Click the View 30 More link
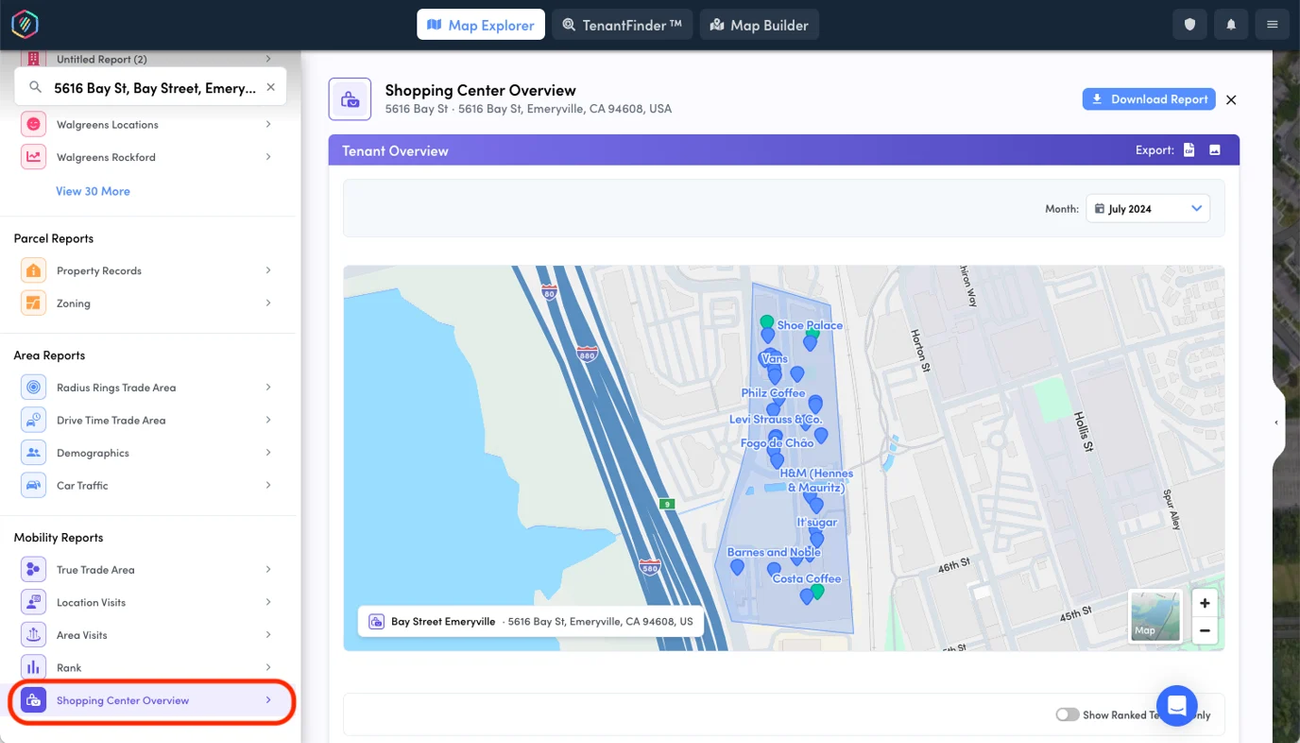 [93, 191]
